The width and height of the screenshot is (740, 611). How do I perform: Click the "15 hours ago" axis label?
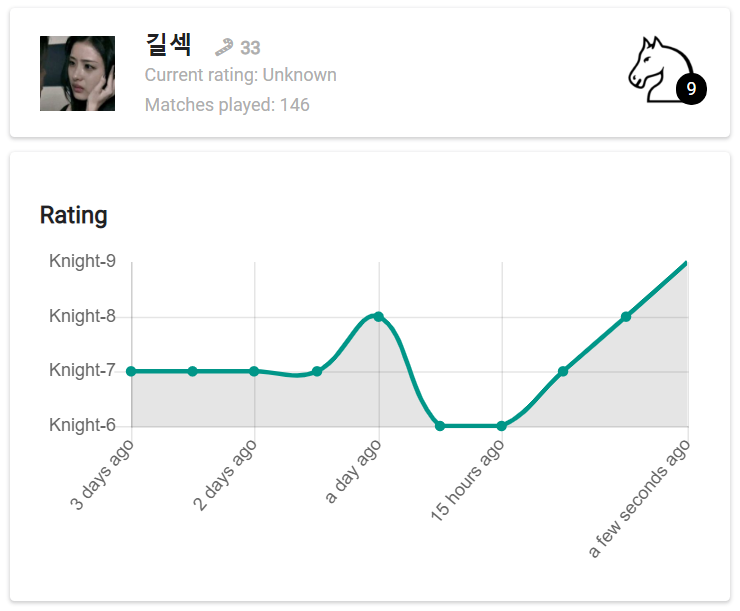(x=467, y=481)
